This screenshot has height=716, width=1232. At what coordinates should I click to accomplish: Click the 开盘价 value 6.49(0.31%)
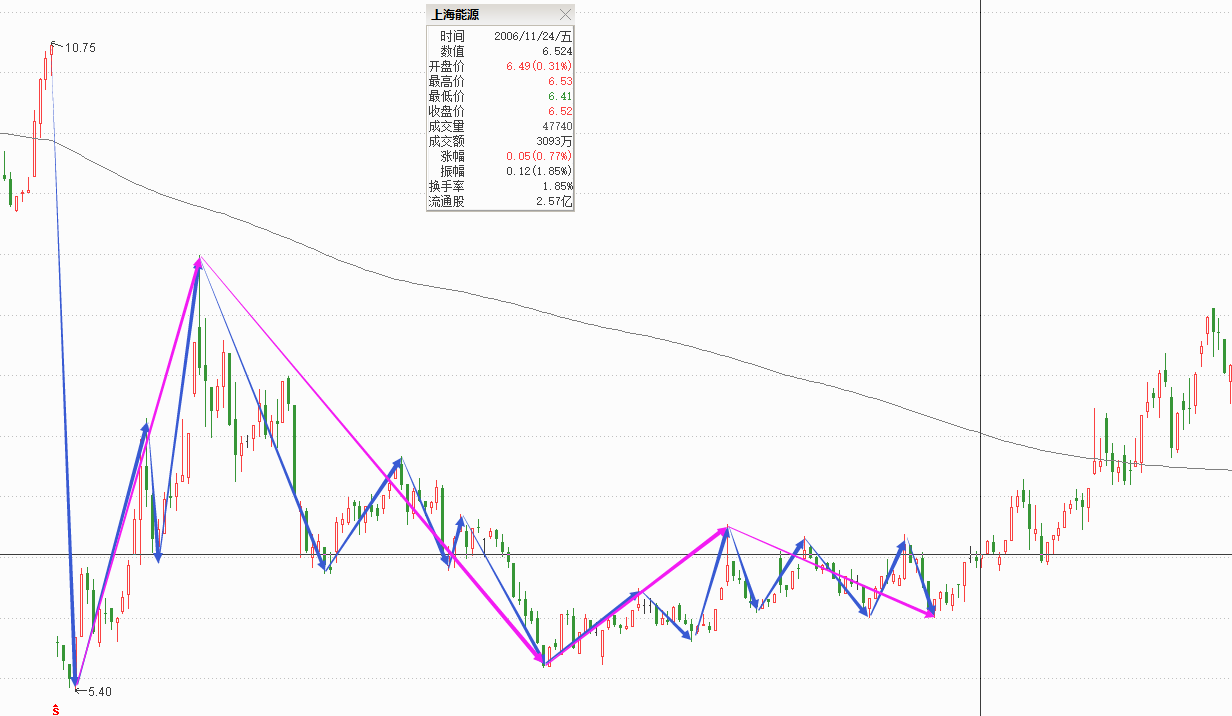[539, 66]
